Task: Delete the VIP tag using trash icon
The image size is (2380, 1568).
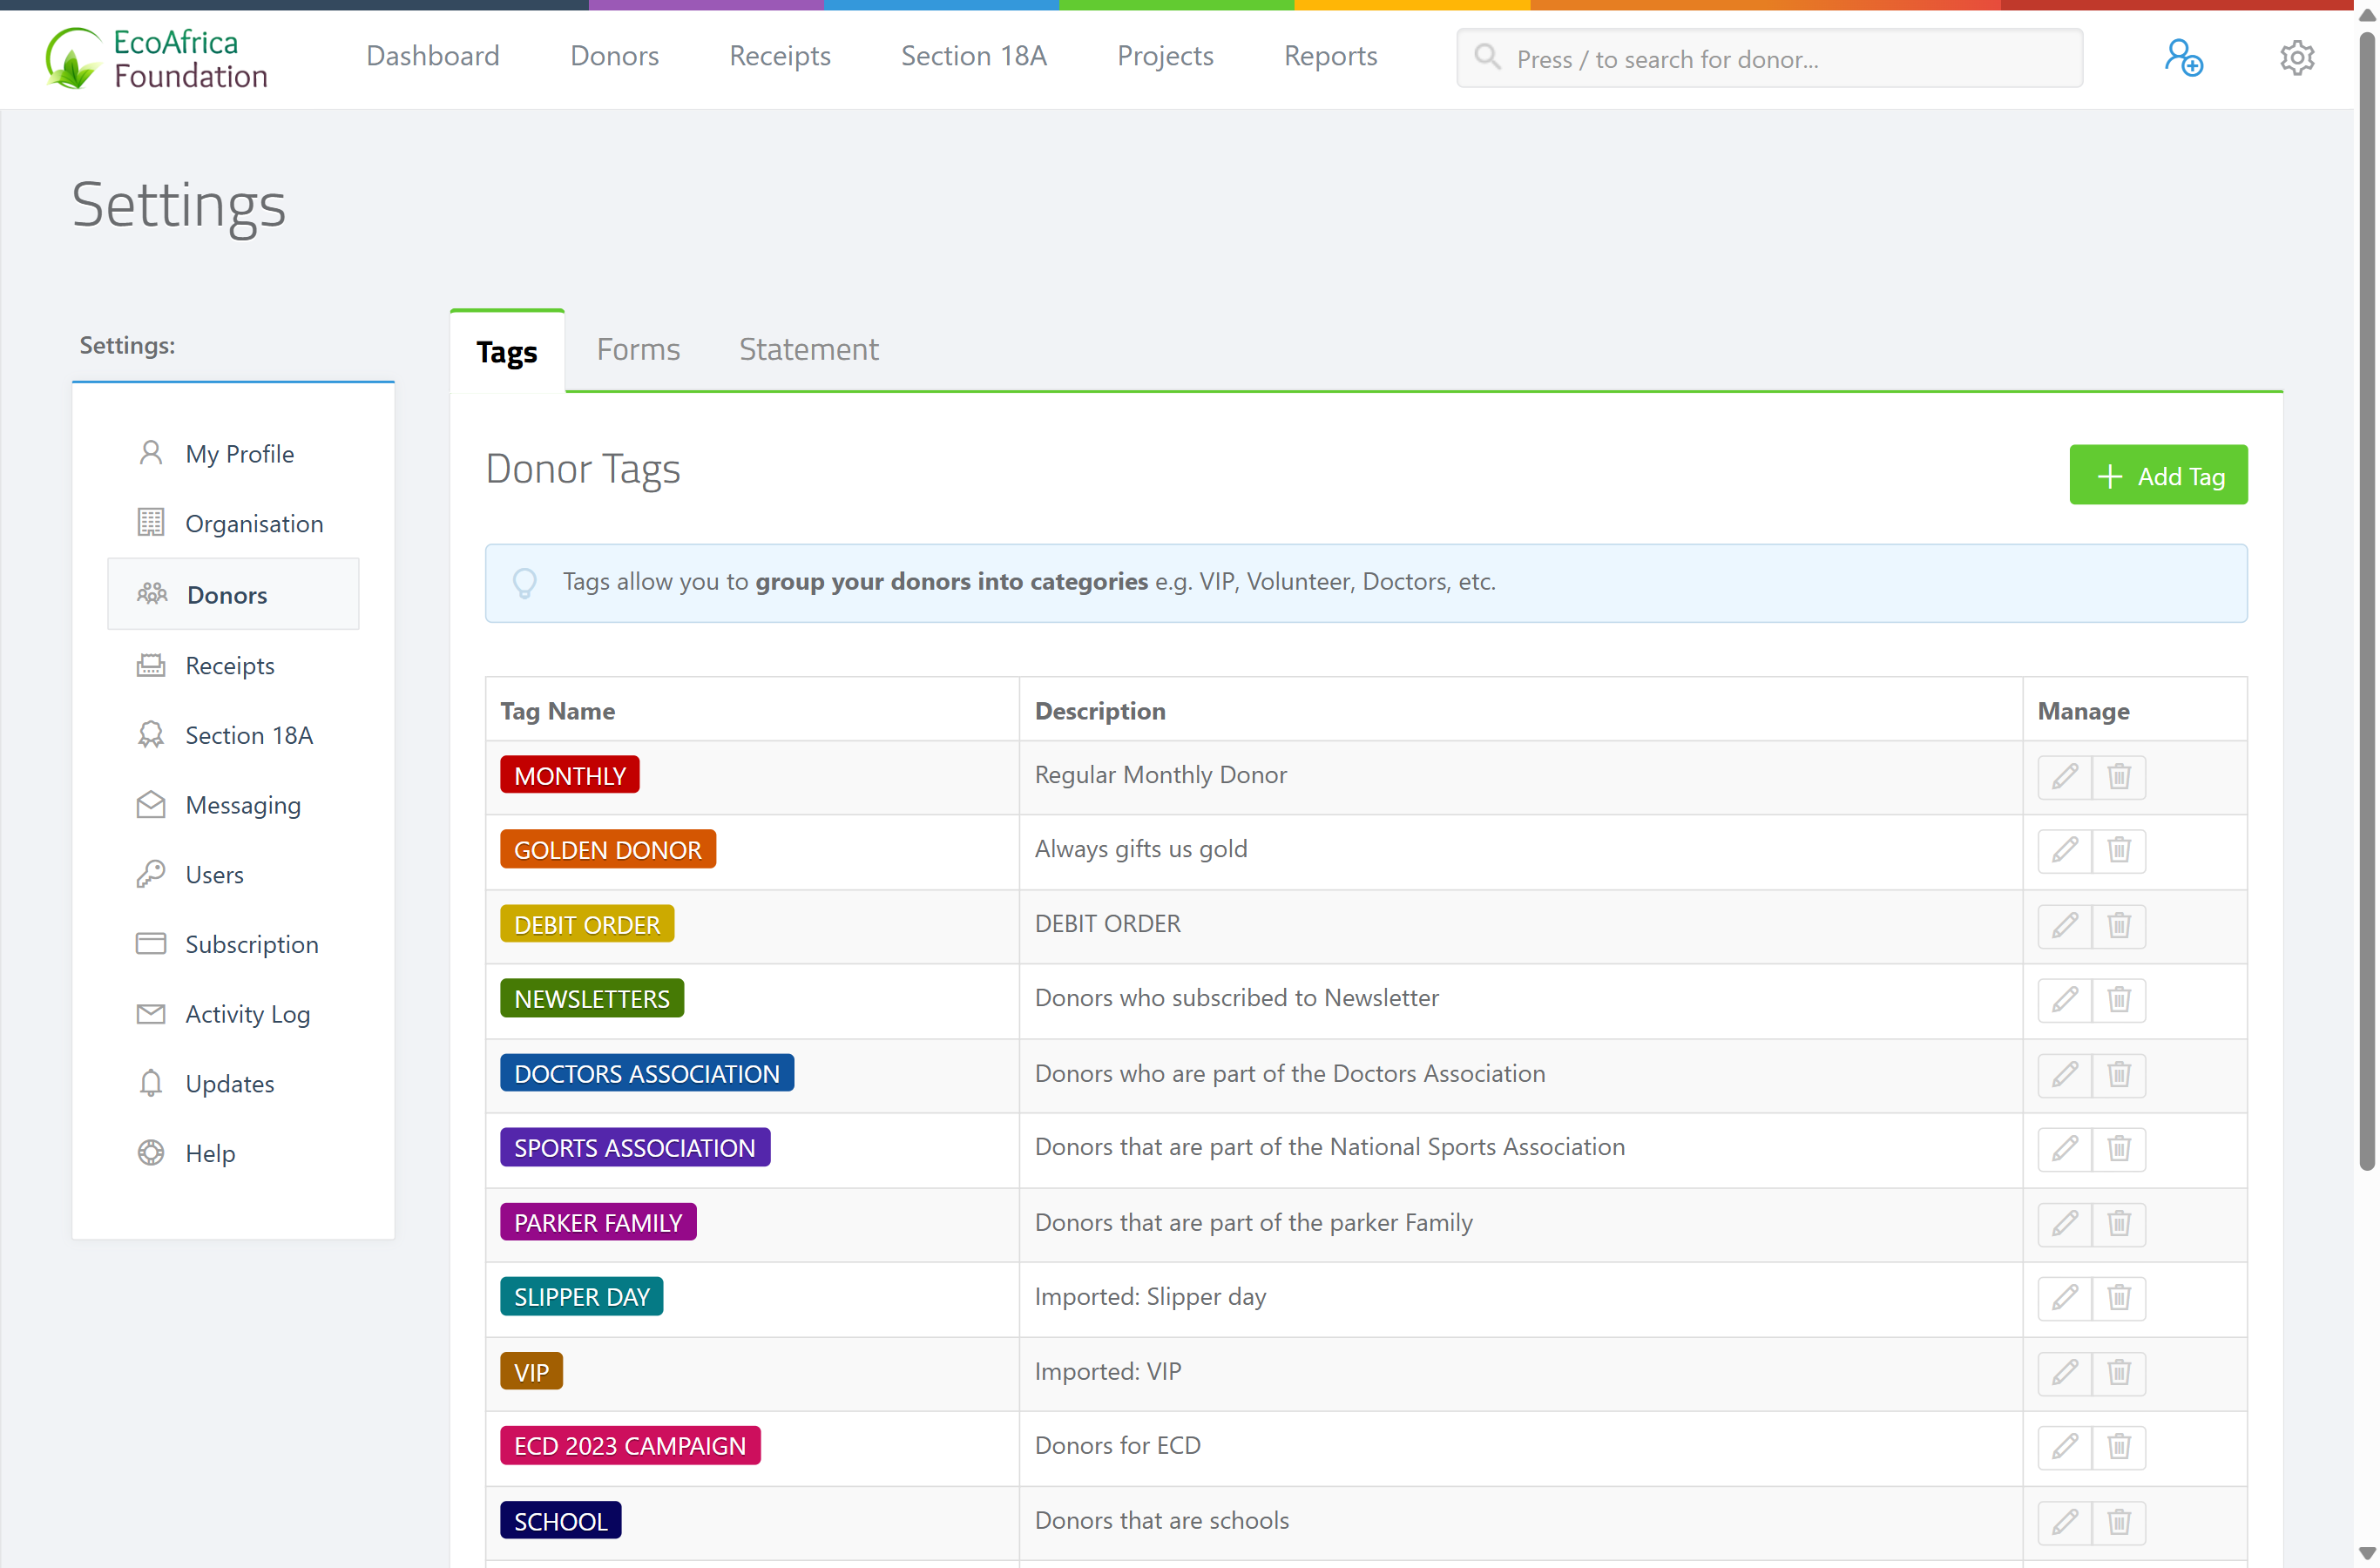Action: pyautogui.click(x=2118, y=1372)
